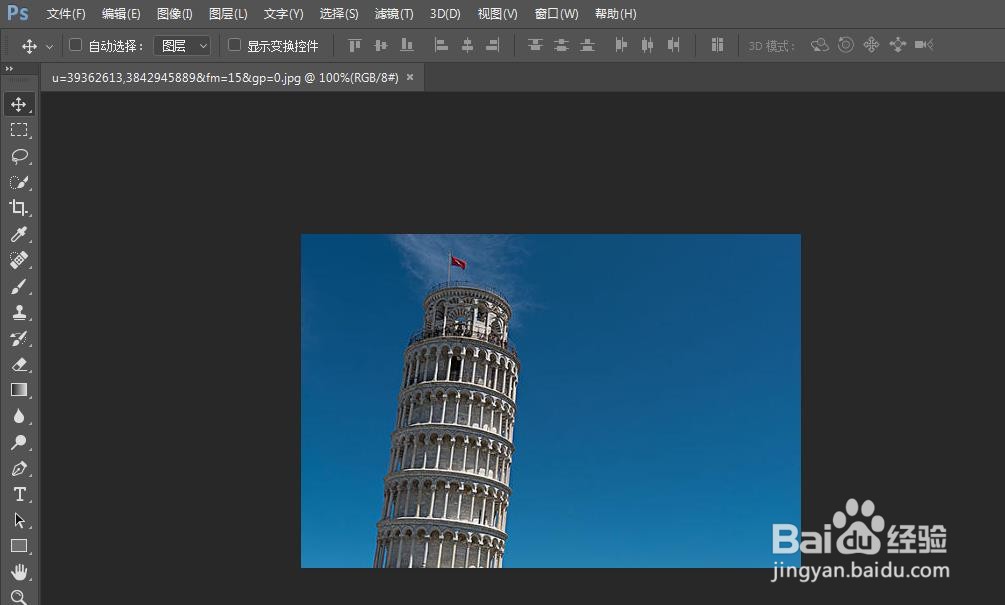Click the Distribute Top Edges icon

pos(535,45)
